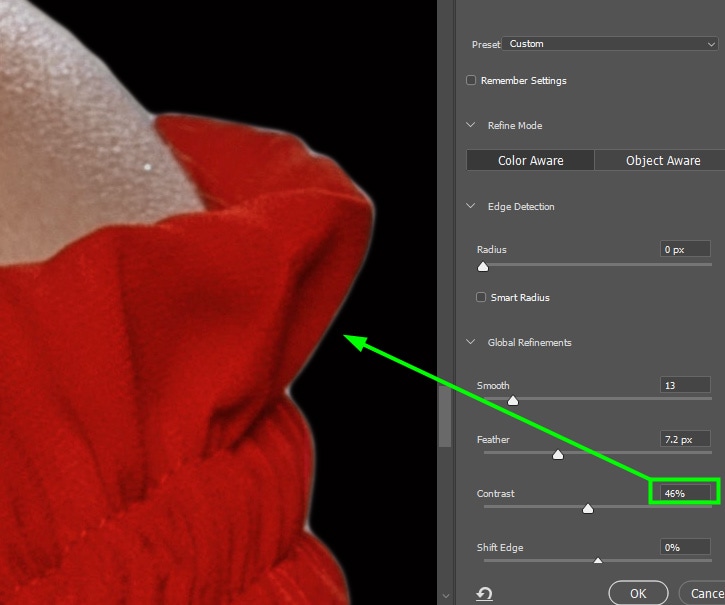Click the Smooth value field

click(x=685, y=385)
